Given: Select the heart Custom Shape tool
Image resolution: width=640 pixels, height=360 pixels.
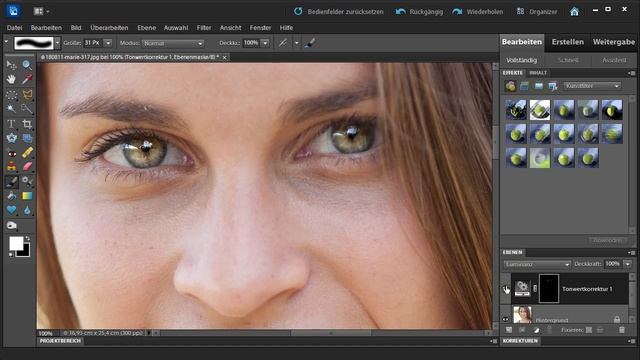Looking at the screenshot, I should (11, 210).
